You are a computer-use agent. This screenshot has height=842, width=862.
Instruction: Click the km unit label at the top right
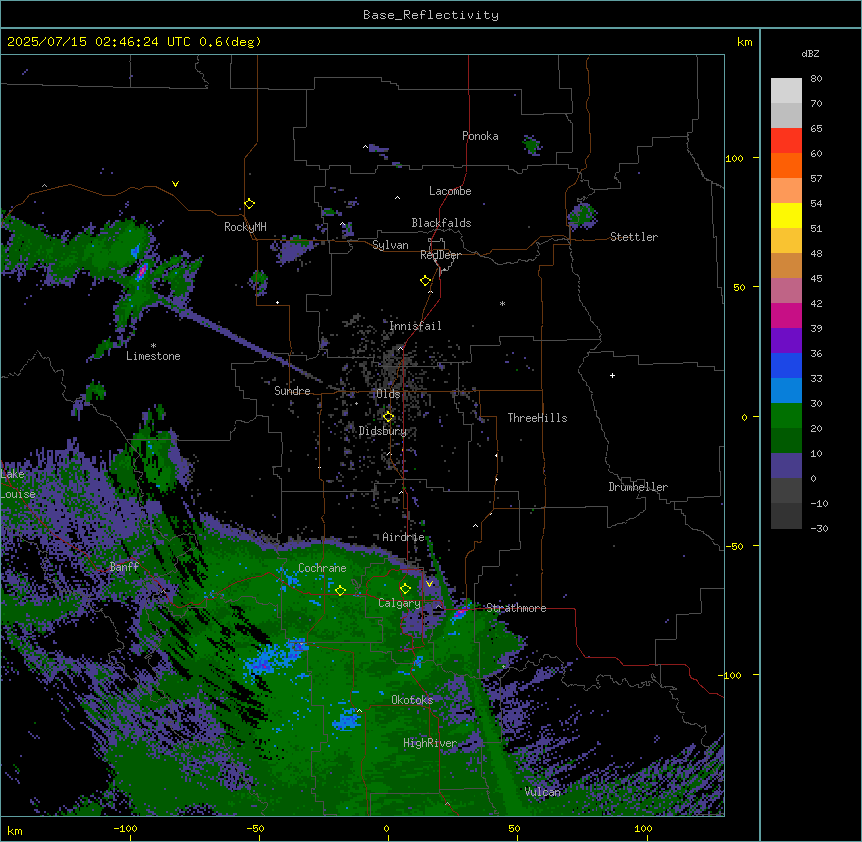point(745,42)
